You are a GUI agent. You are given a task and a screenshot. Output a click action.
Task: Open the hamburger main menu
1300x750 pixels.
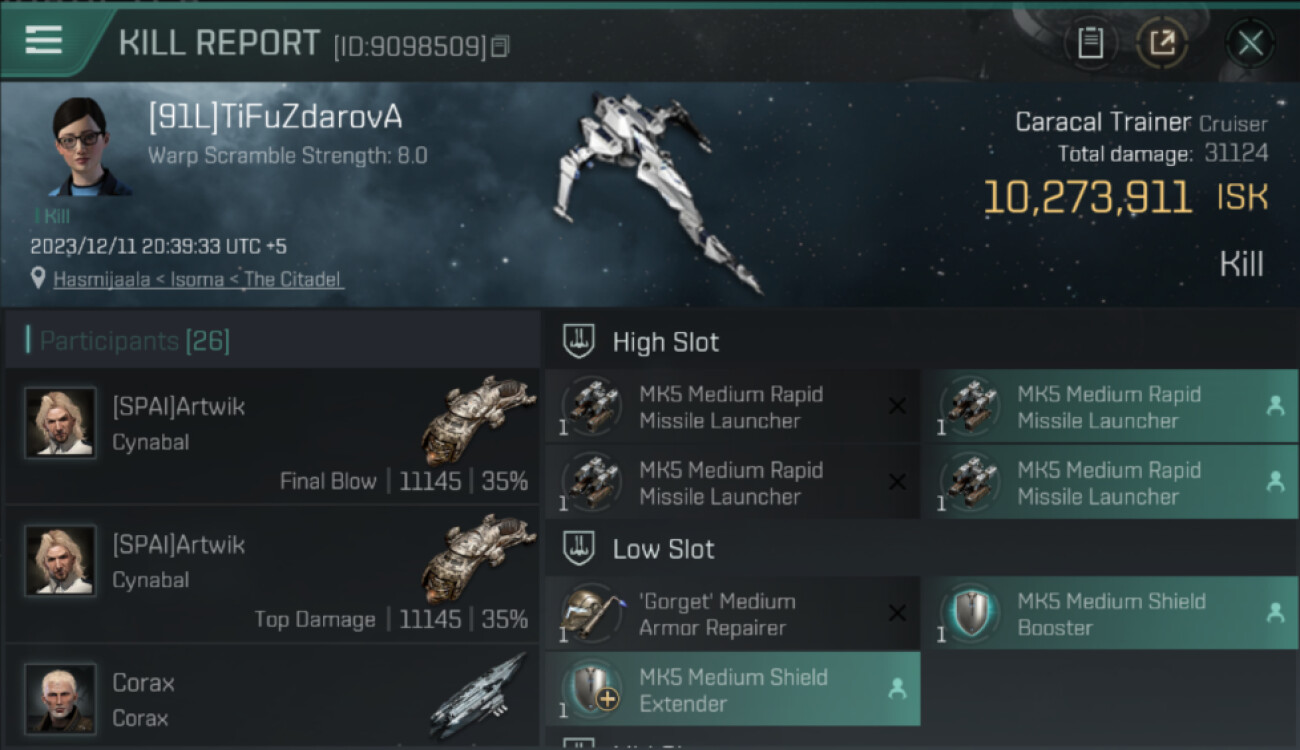[44, 41]
